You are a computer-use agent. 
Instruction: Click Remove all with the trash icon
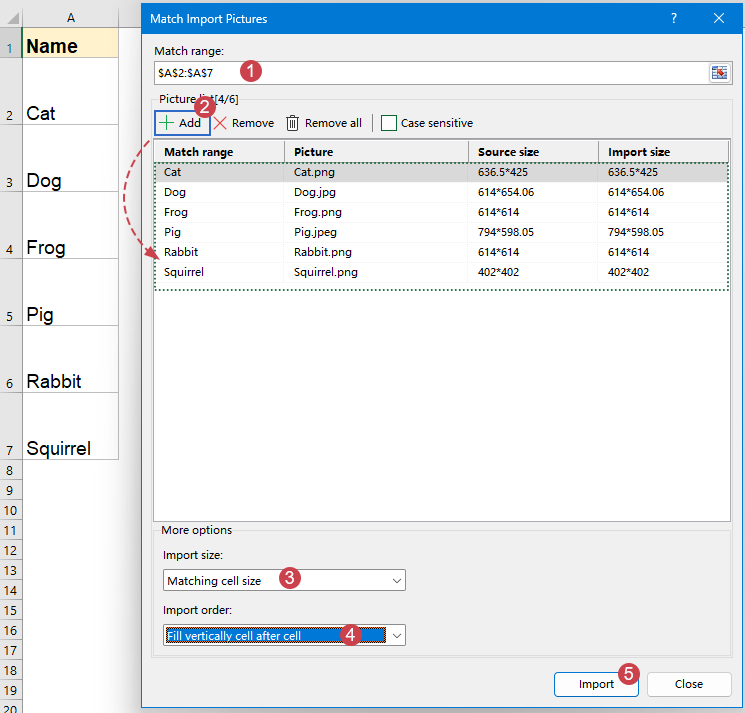pyautogui.click(x=323, y=123)
